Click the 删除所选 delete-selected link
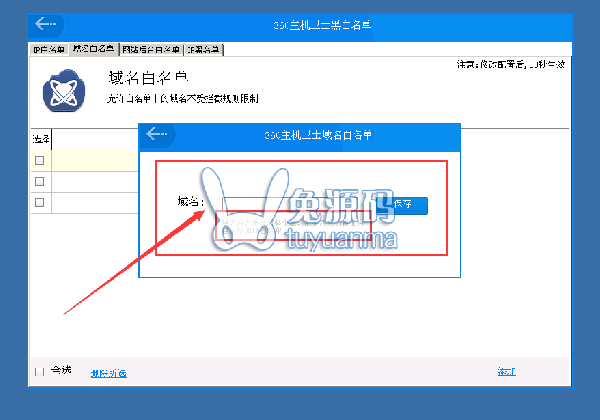The height and width of the screenshot is (420, 600). [x=109, y=373]
